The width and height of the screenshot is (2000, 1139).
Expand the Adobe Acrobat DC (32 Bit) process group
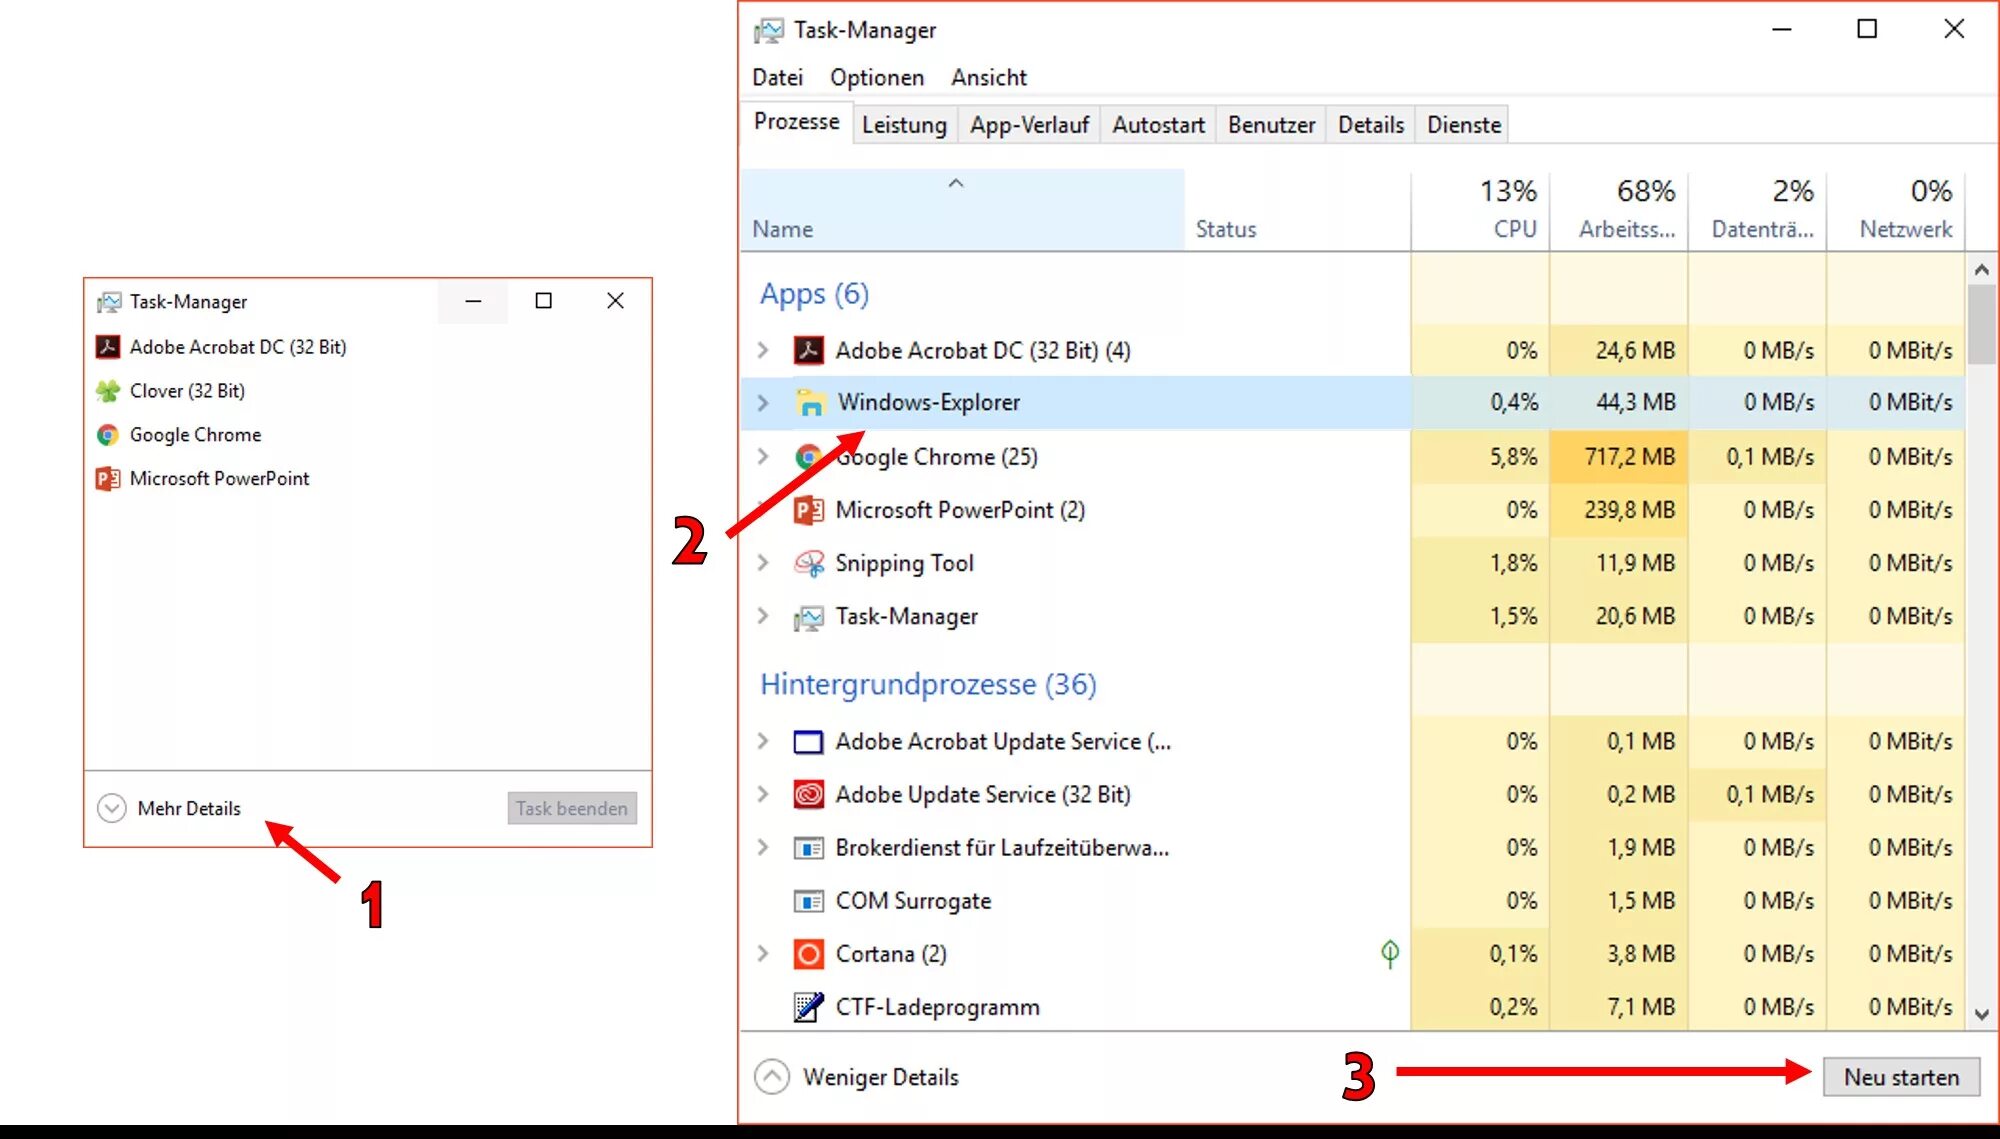point(763,350)
